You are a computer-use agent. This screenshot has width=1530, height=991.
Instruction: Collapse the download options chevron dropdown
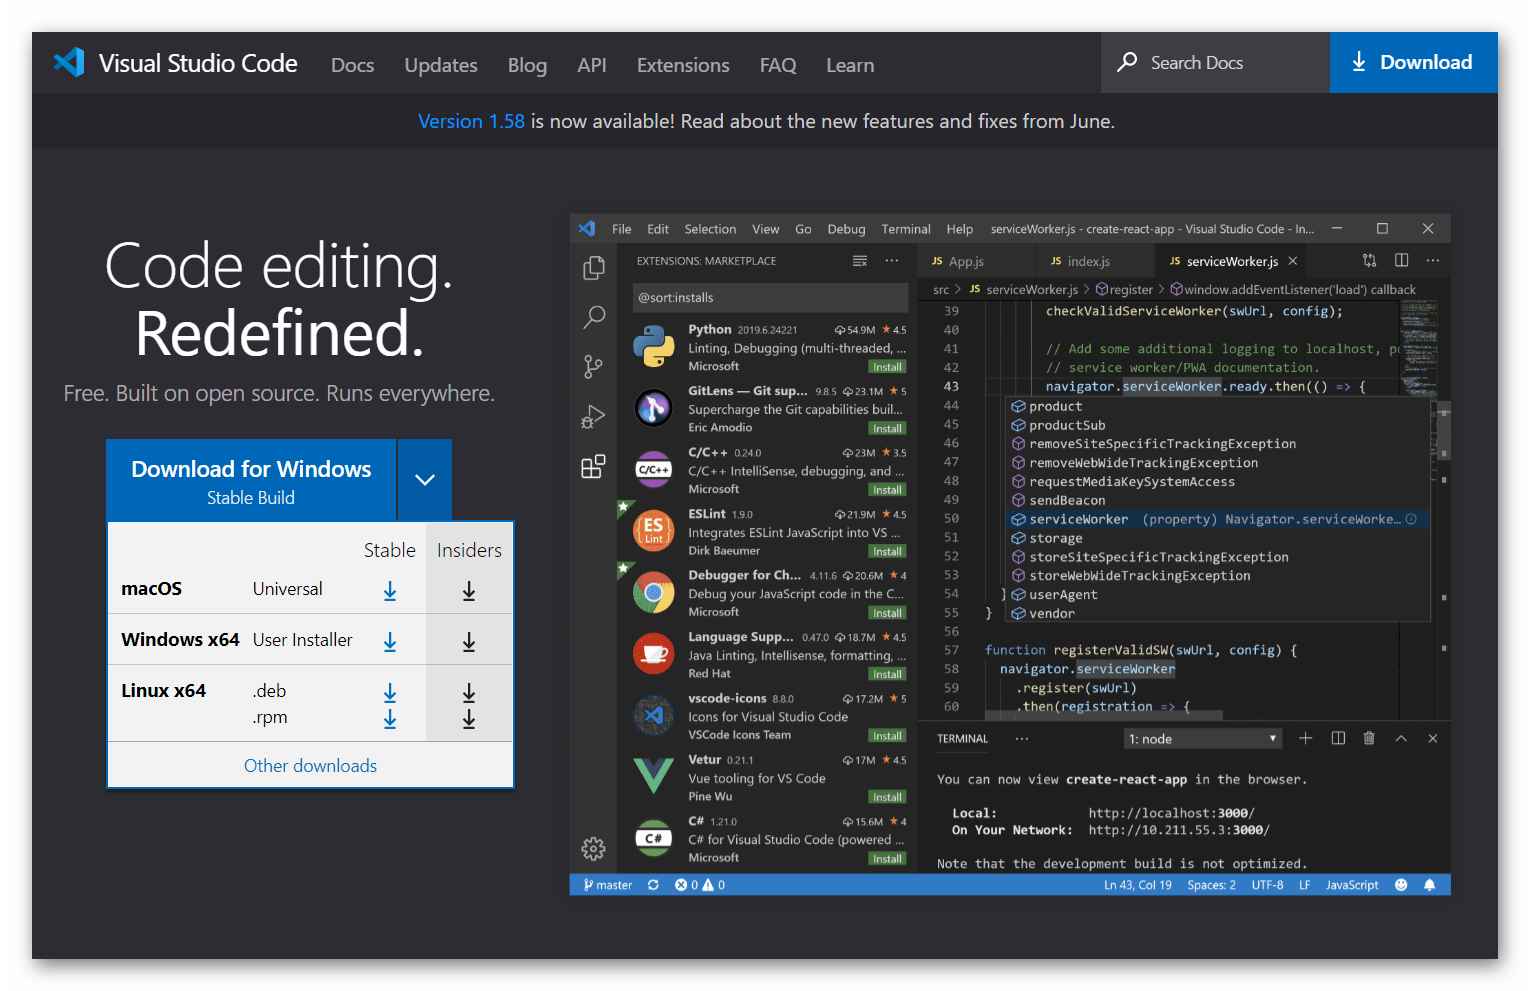425,480
